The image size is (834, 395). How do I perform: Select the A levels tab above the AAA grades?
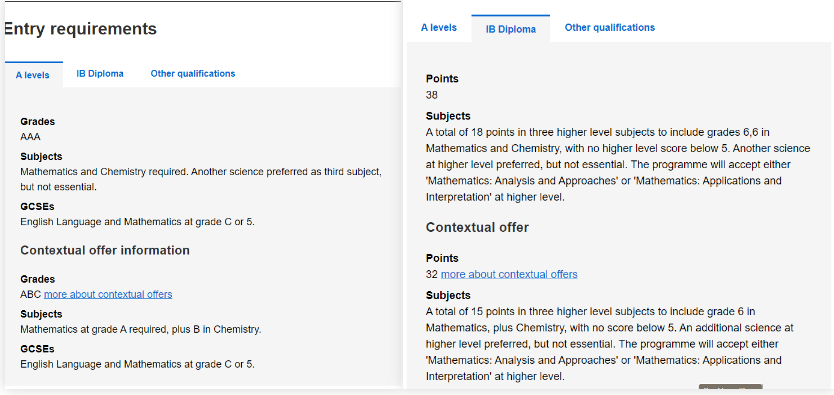point(32,75)
